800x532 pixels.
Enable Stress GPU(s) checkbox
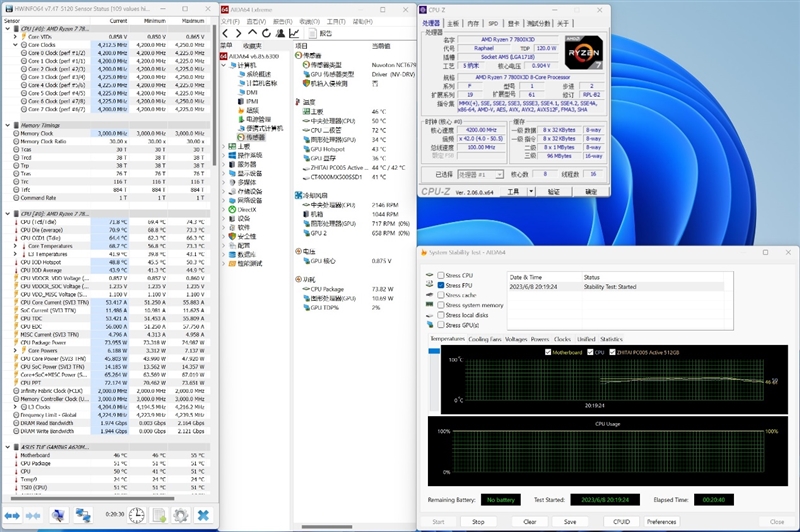441,325
